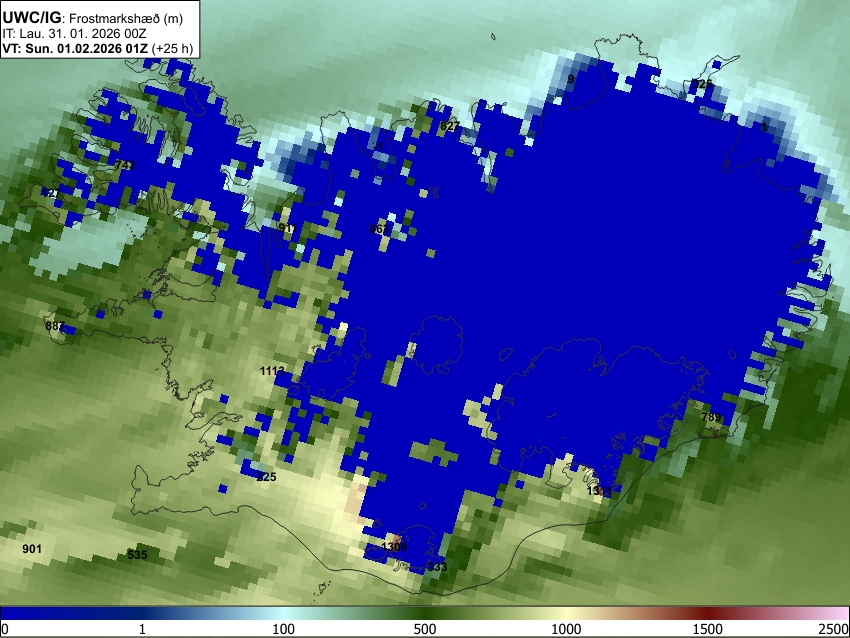The height and width of the screenshot is (638, 850).
Task: Click the 887 map value
Action: pos(55,326)
